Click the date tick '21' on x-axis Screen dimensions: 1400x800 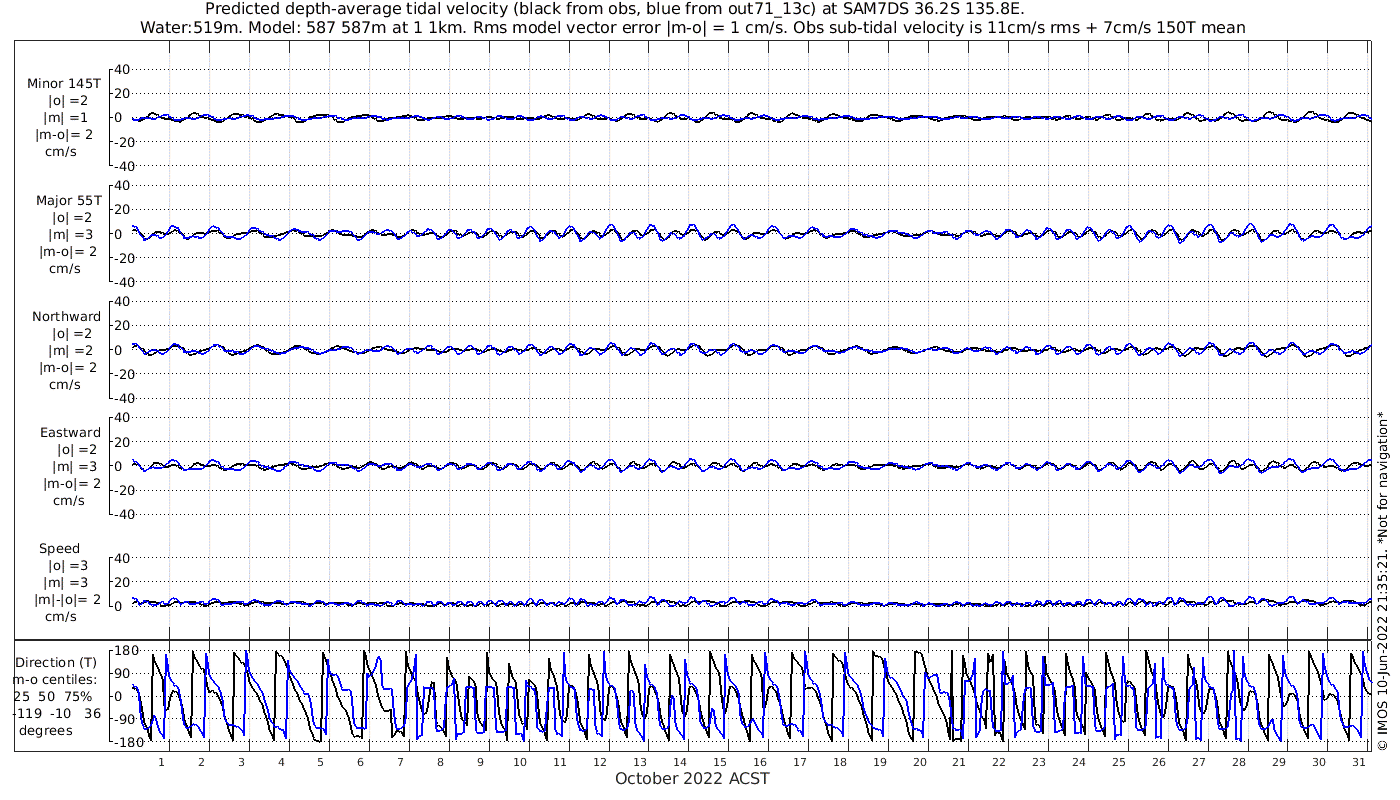tap(959, 762)
